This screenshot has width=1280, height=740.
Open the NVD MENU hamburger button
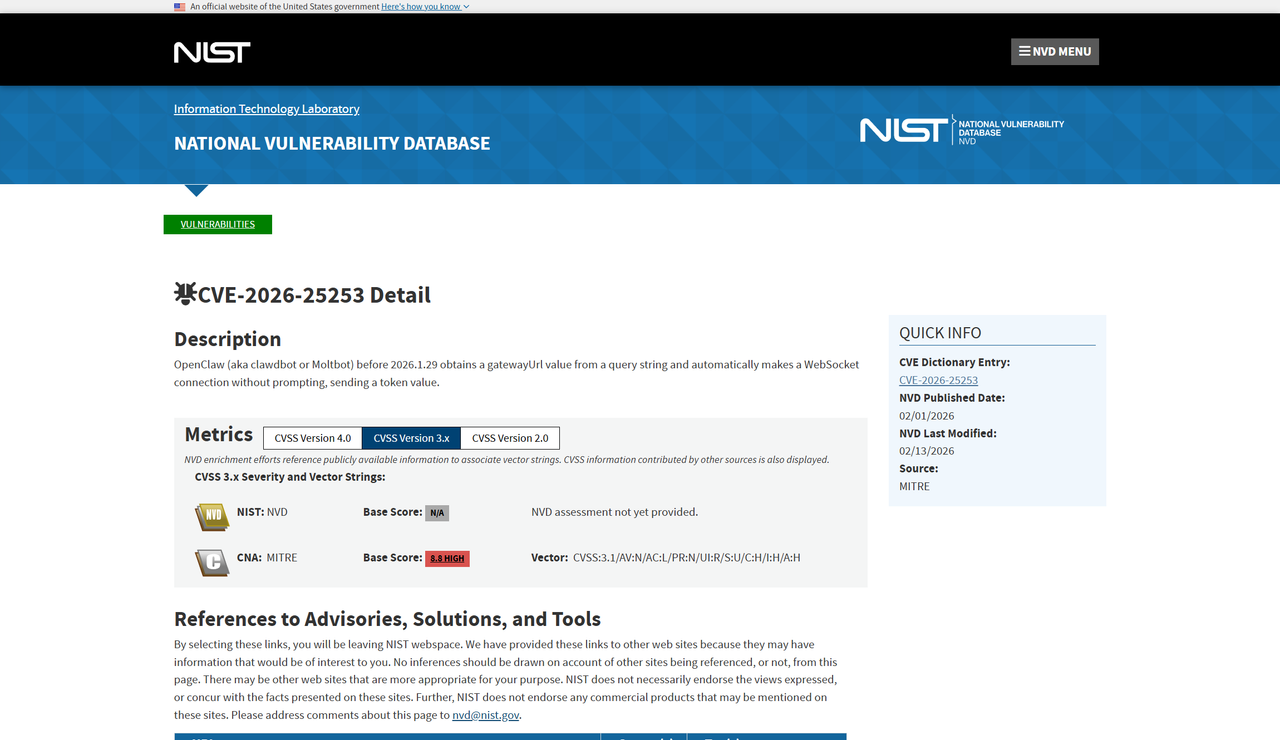click(x=1055, y=51)
